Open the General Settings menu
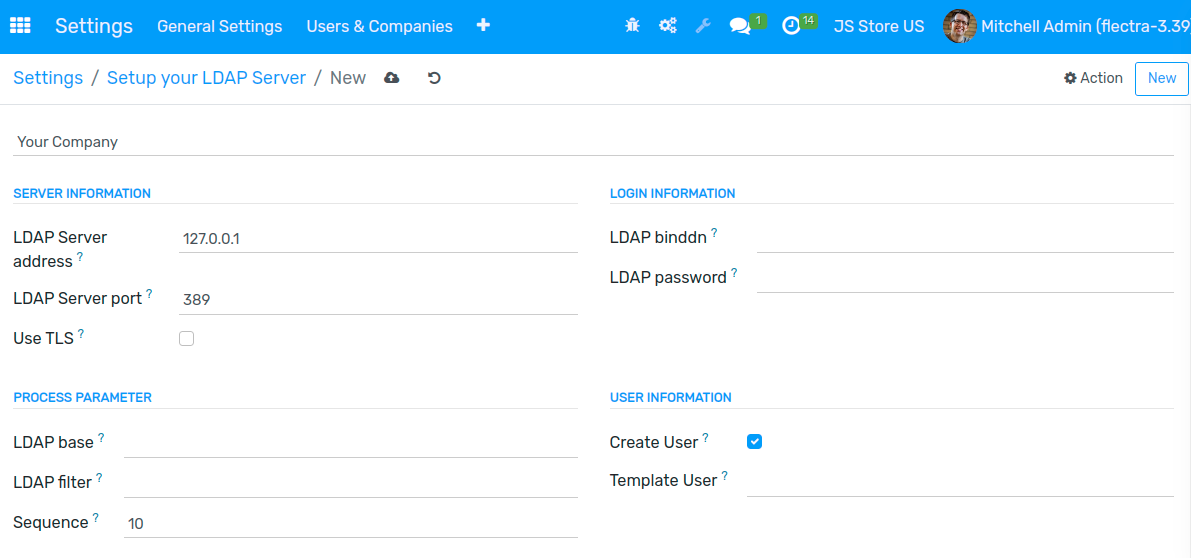The image size is (1191, 559). click(220, 27)
